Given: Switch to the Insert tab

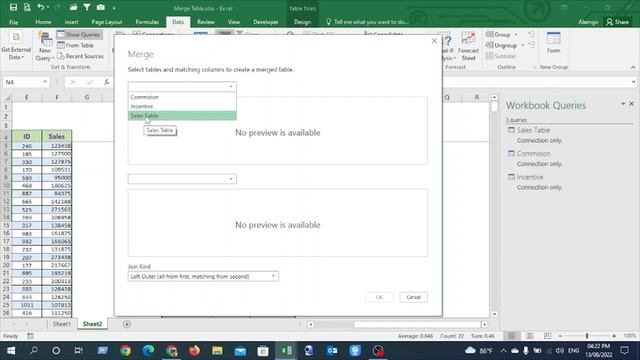Looking at the screenshot, I should click(x=71, y=22).
